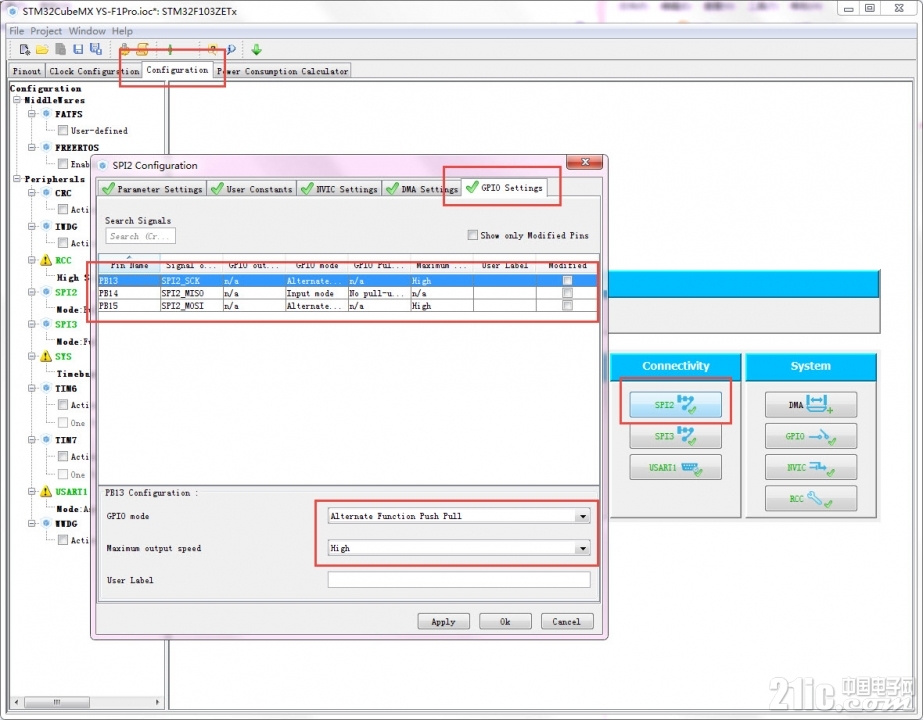Image resolution: width=923 pixels, height=720 pixels.
Task: Click the USART1 warning icon in tree
Action: [46, 491]
